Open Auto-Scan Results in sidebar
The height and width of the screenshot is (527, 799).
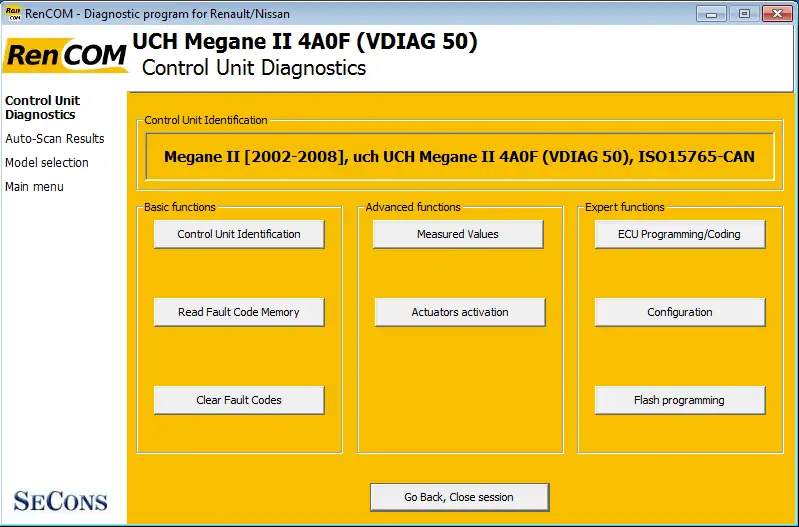click(x=55, y=139)
